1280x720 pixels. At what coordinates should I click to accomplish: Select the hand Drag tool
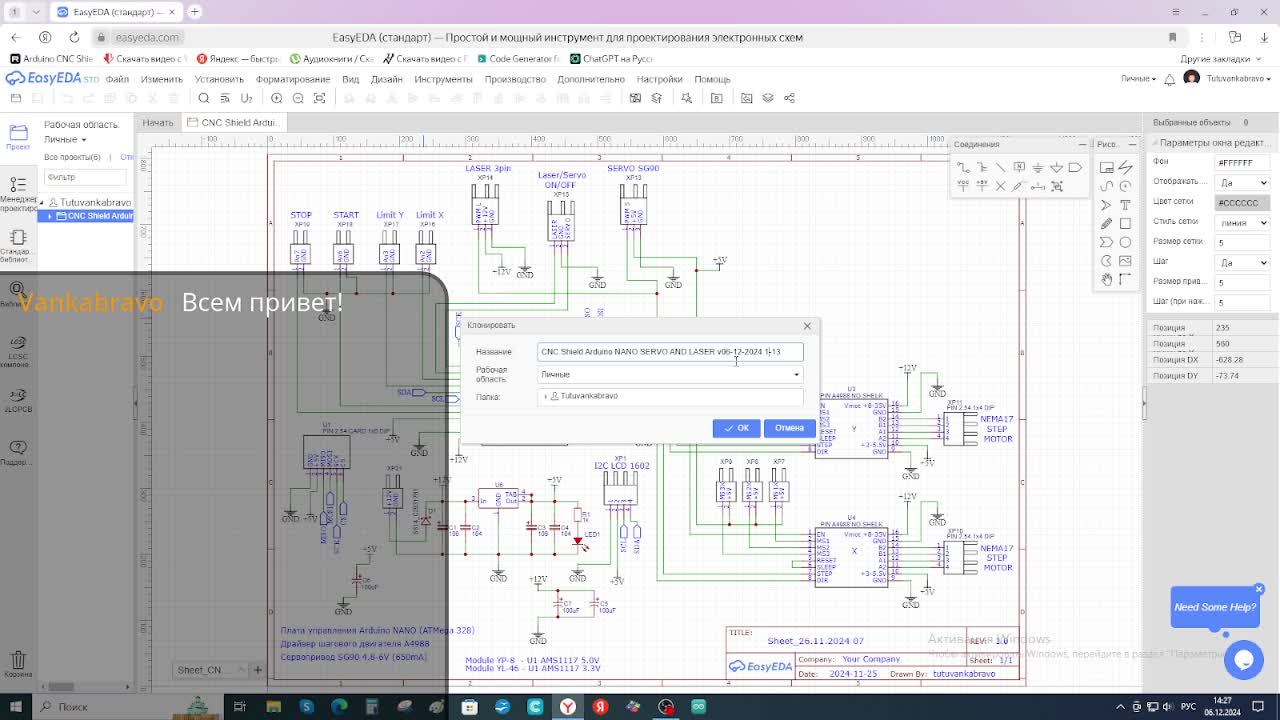point(1106,279)
